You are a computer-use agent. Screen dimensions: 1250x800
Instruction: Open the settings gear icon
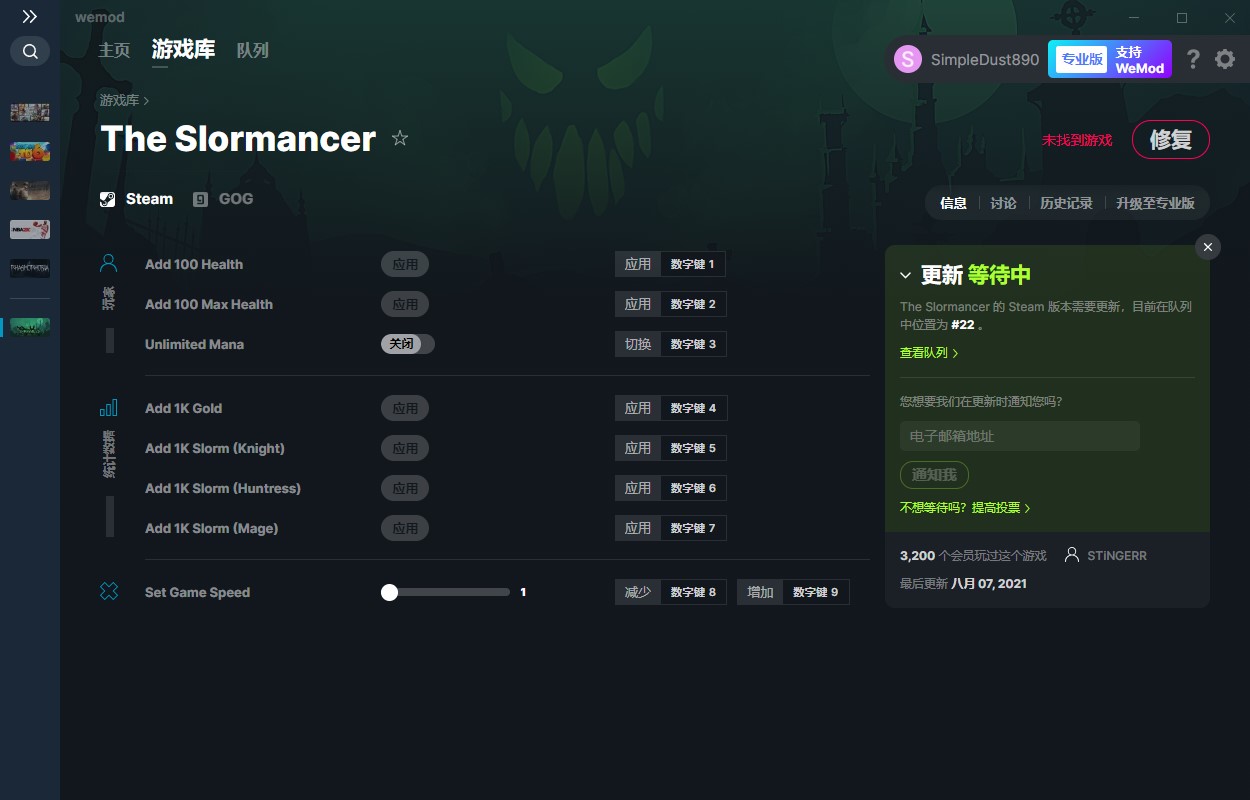tap(1225, 59)
